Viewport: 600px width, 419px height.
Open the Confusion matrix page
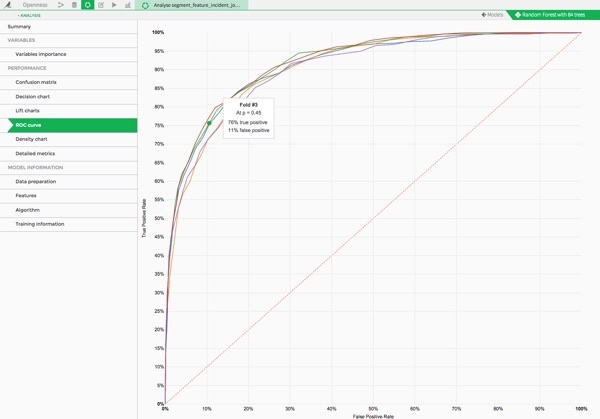point(68,82)
